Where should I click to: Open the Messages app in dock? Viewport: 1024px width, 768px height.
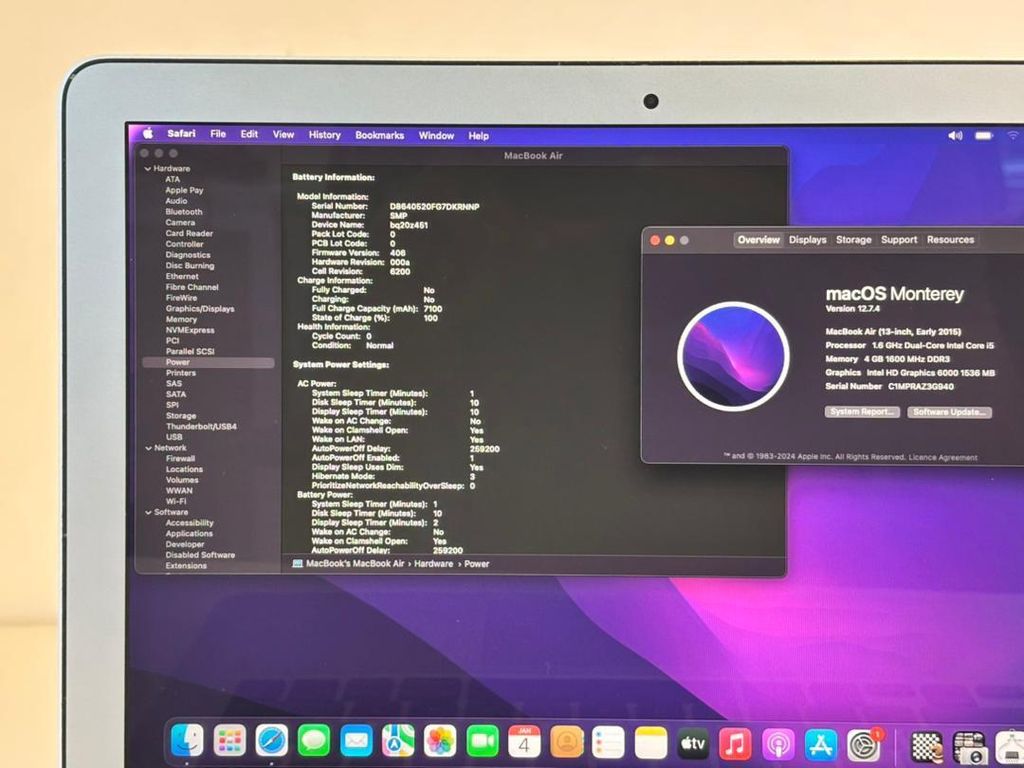[x=314, y=741]
